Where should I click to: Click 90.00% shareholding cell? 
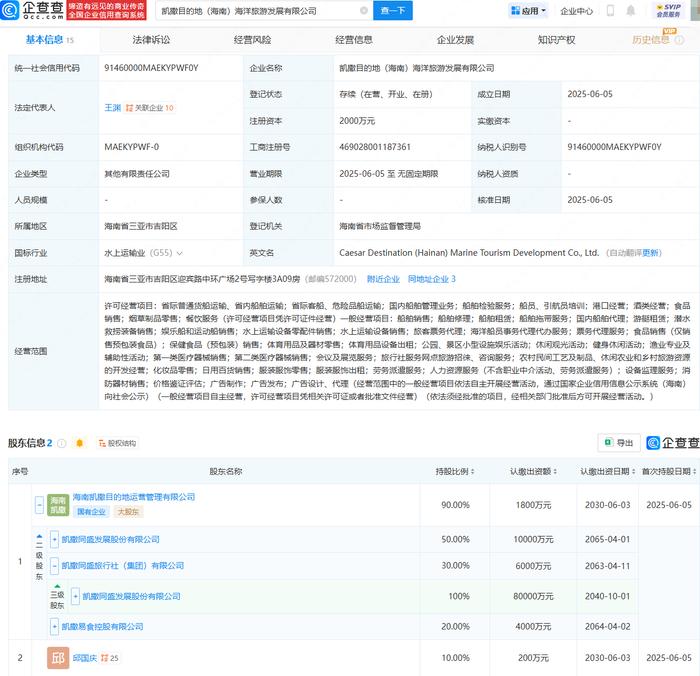[x=455, y=505]
